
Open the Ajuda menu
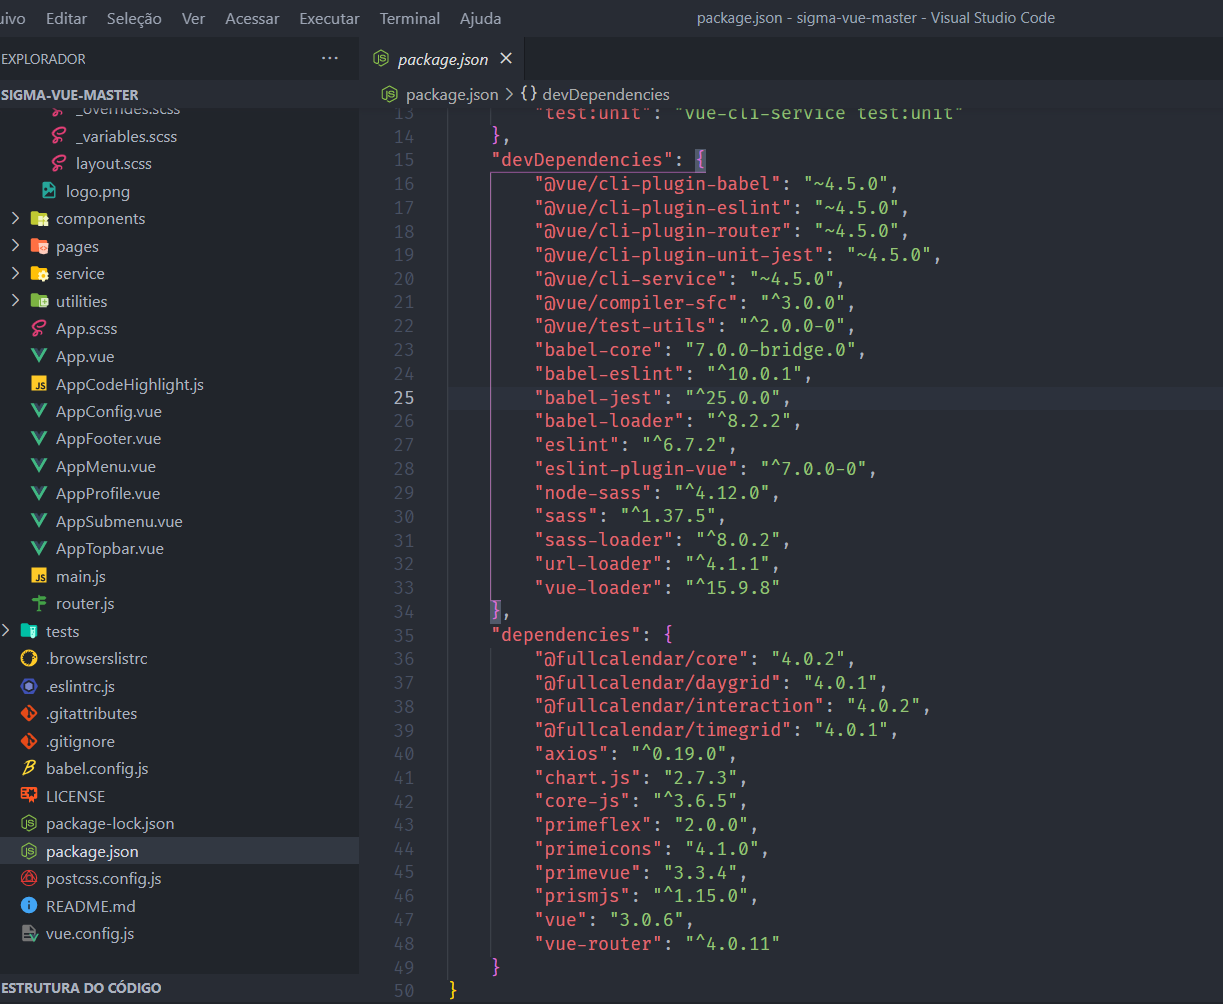(x=481, y=18)
